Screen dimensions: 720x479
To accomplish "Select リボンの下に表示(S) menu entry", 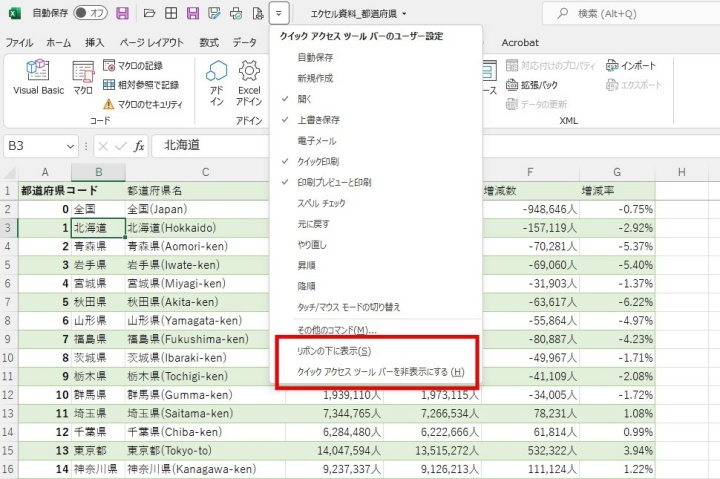I will coord(376,351).
